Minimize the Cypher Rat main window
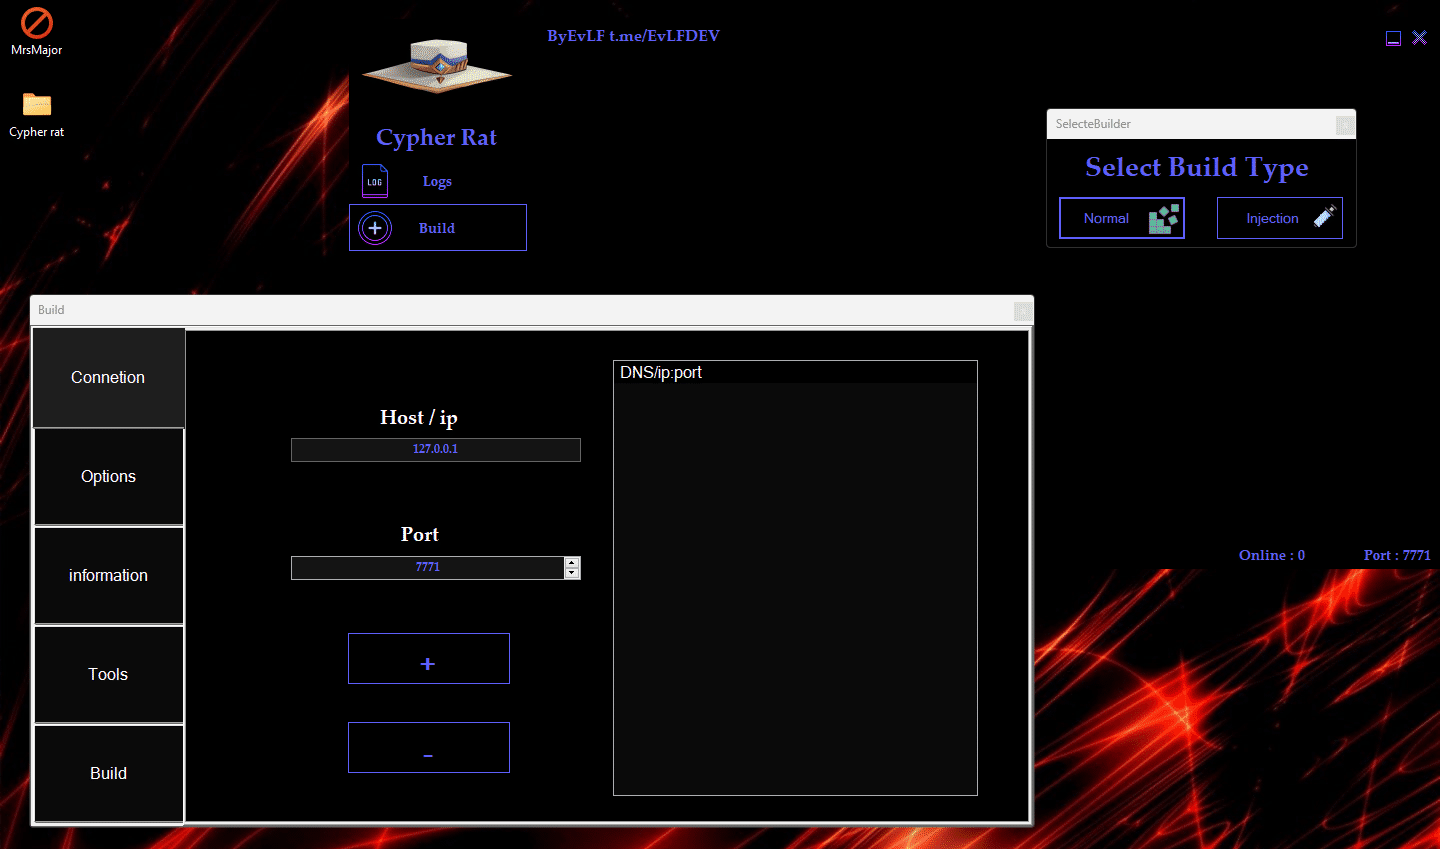This screenshot has height=849, width=1440. (1393, 38)
